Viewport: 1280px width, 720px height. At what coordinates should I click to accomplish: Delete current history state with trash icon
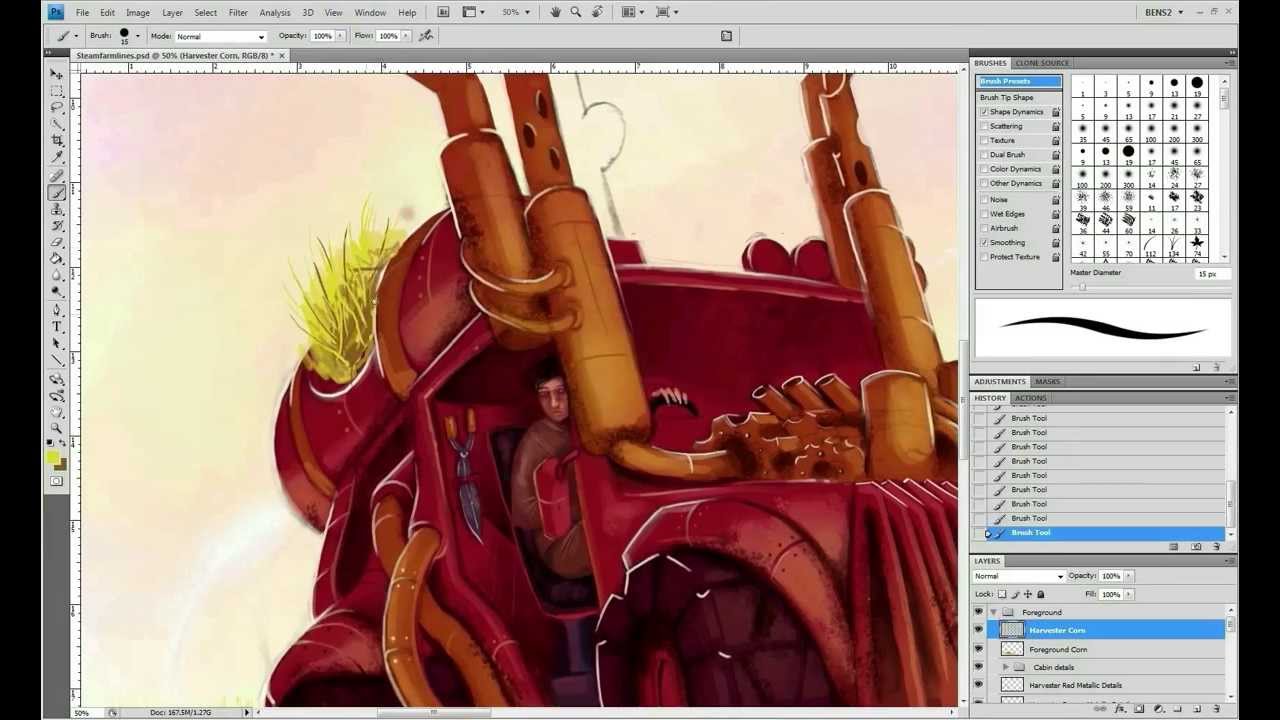[1217, 547]
